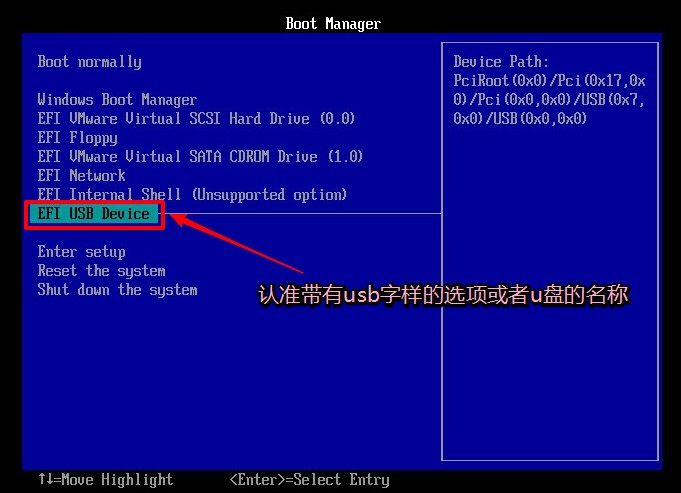681x493 pixels.
Task: Select the Boot normally option
Action: pyautogui.click(x=89, y=62)
